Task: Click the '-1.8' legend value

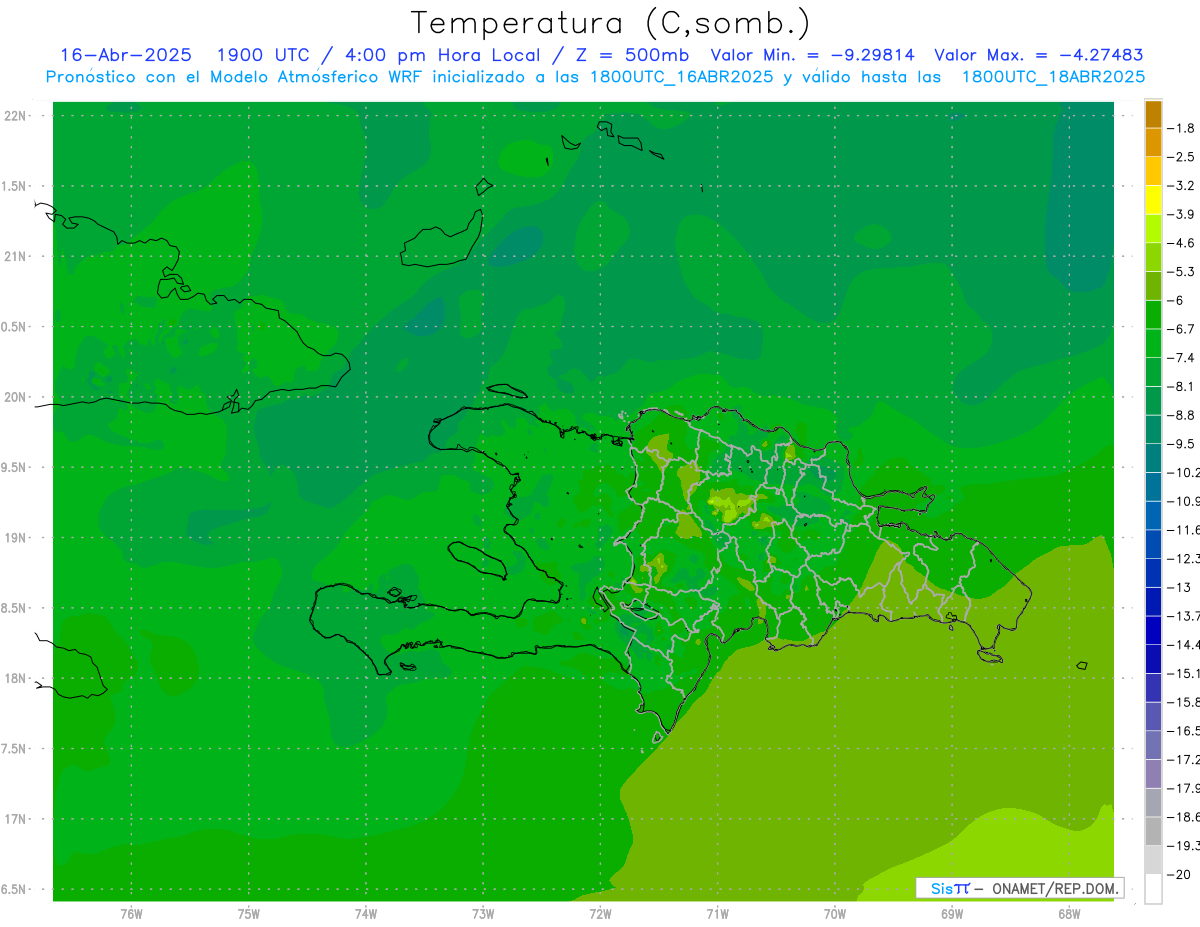Action: [1181, 128]
